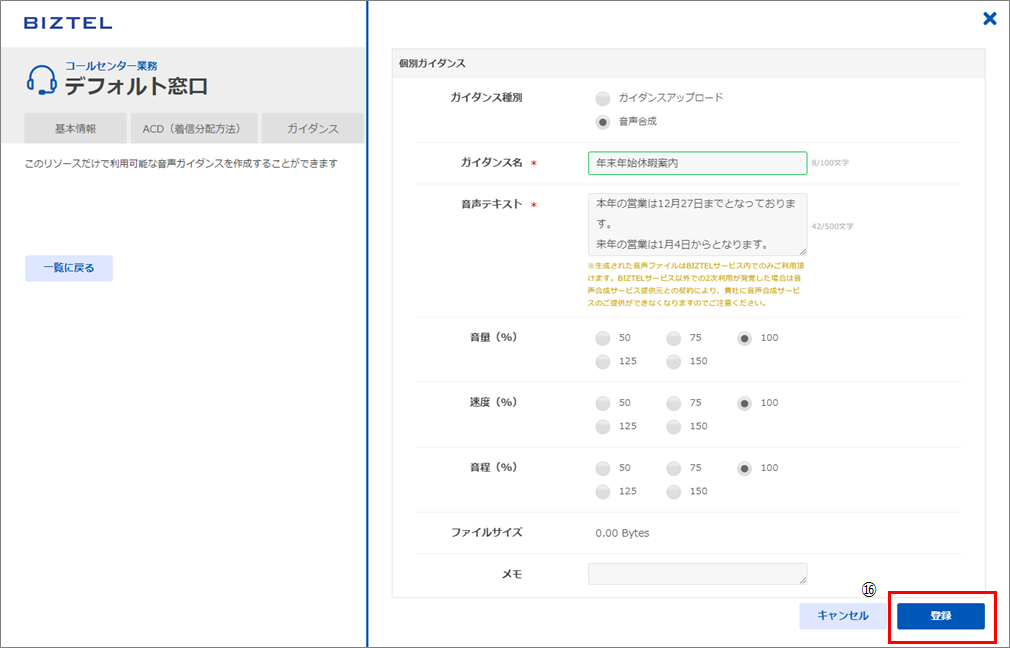Set 速度 to 50
Image resolution: width=1010 pixels, height=648 pixels.
603,403
